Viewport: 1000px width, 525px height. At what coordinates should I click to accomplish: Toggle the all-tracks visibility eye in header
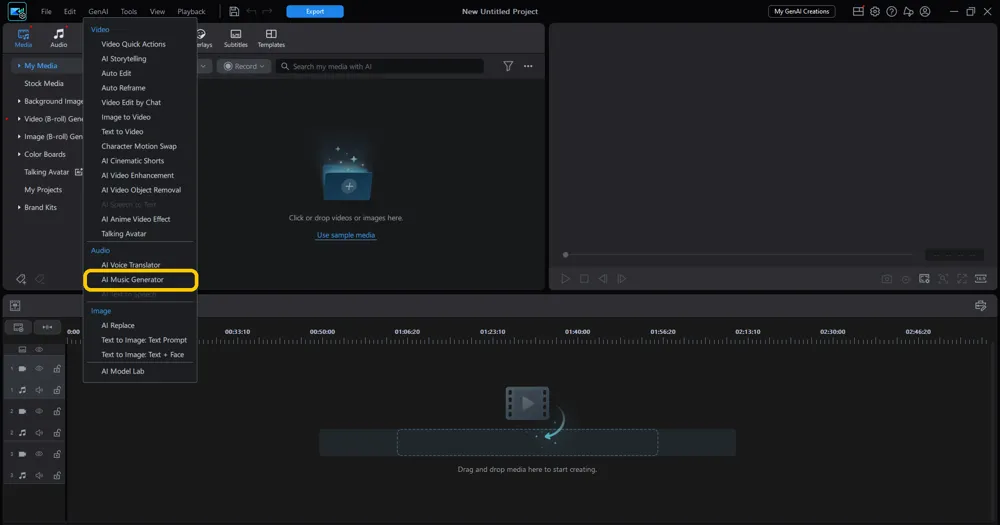pos(39,350)
